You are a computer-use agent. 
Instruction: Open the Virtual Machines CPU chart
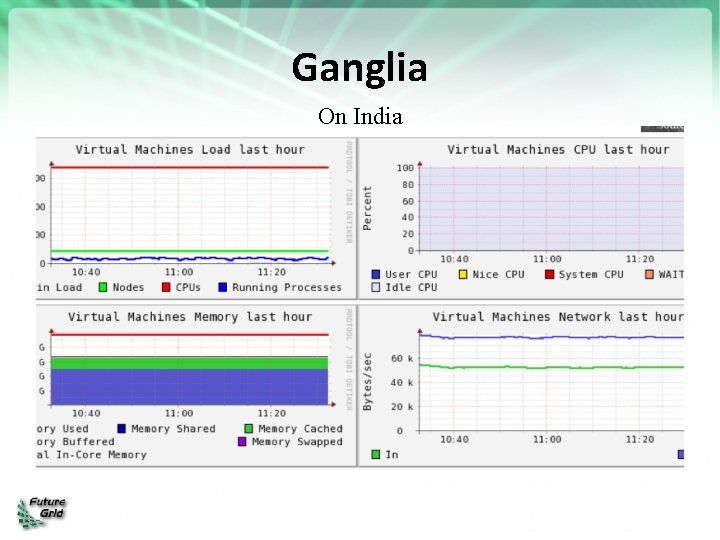[x=521, y=218]
